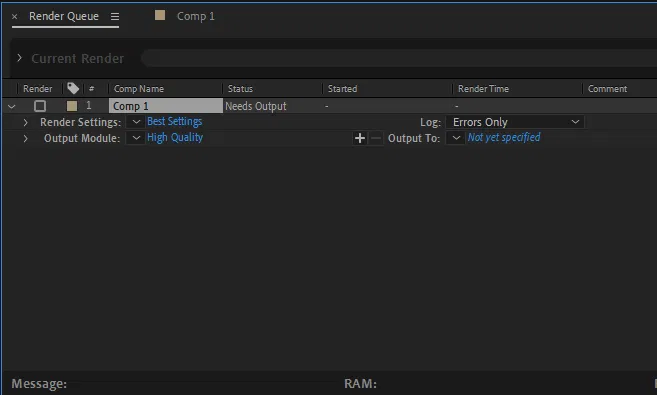Open the Output To naming dropdown

(x=456, y=138)
